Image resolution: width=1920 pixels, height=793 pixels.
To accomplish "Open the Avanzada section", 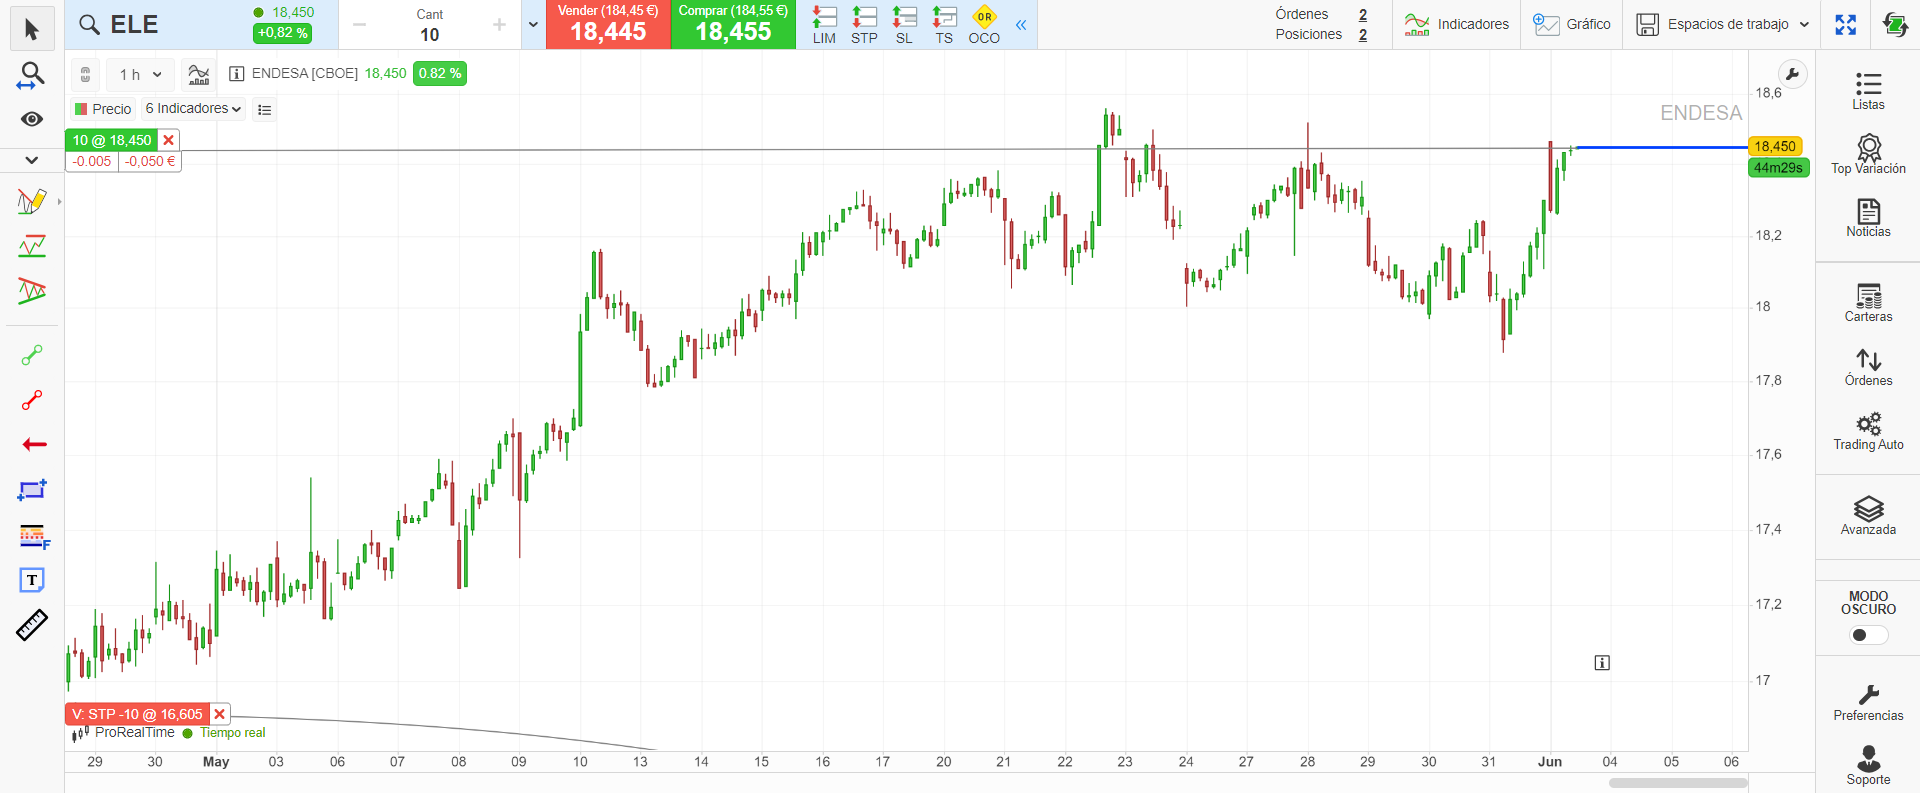I will coord(1868,516).
